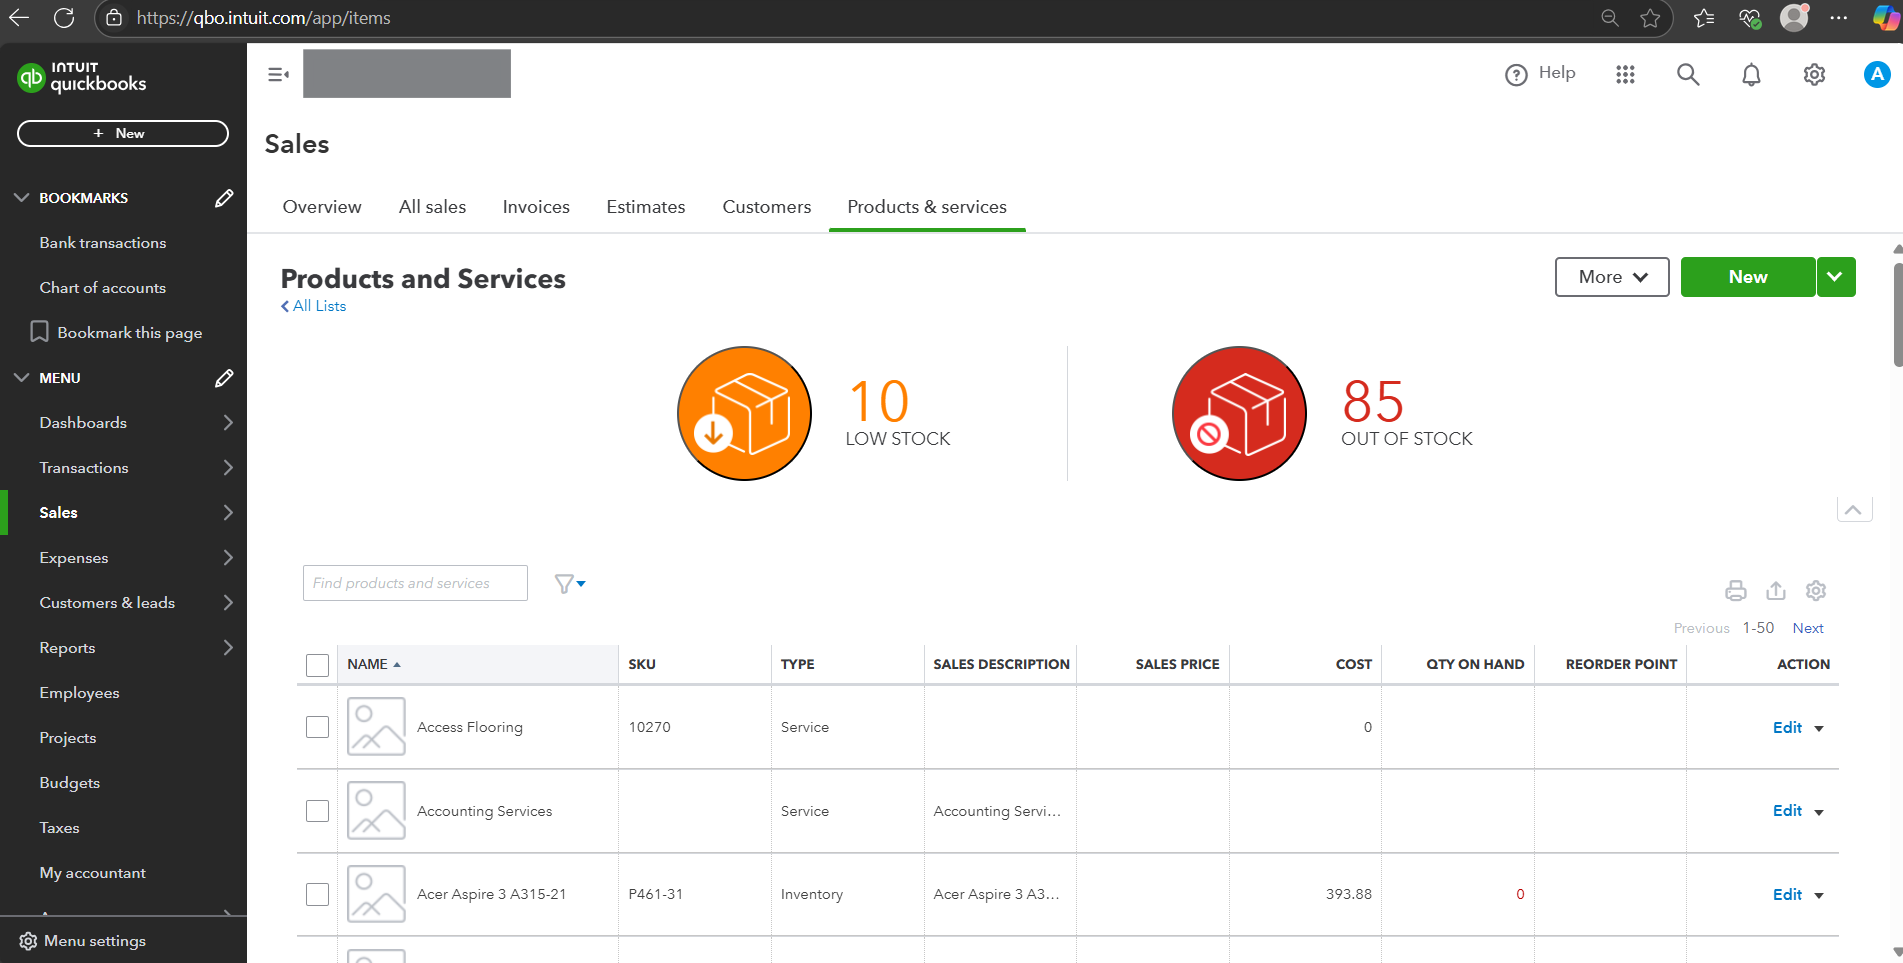Check the Acer Aspire 3 A315-21 checkbox
The image size is (1903, 963).
pyautogui.click(x=317, y=894)
